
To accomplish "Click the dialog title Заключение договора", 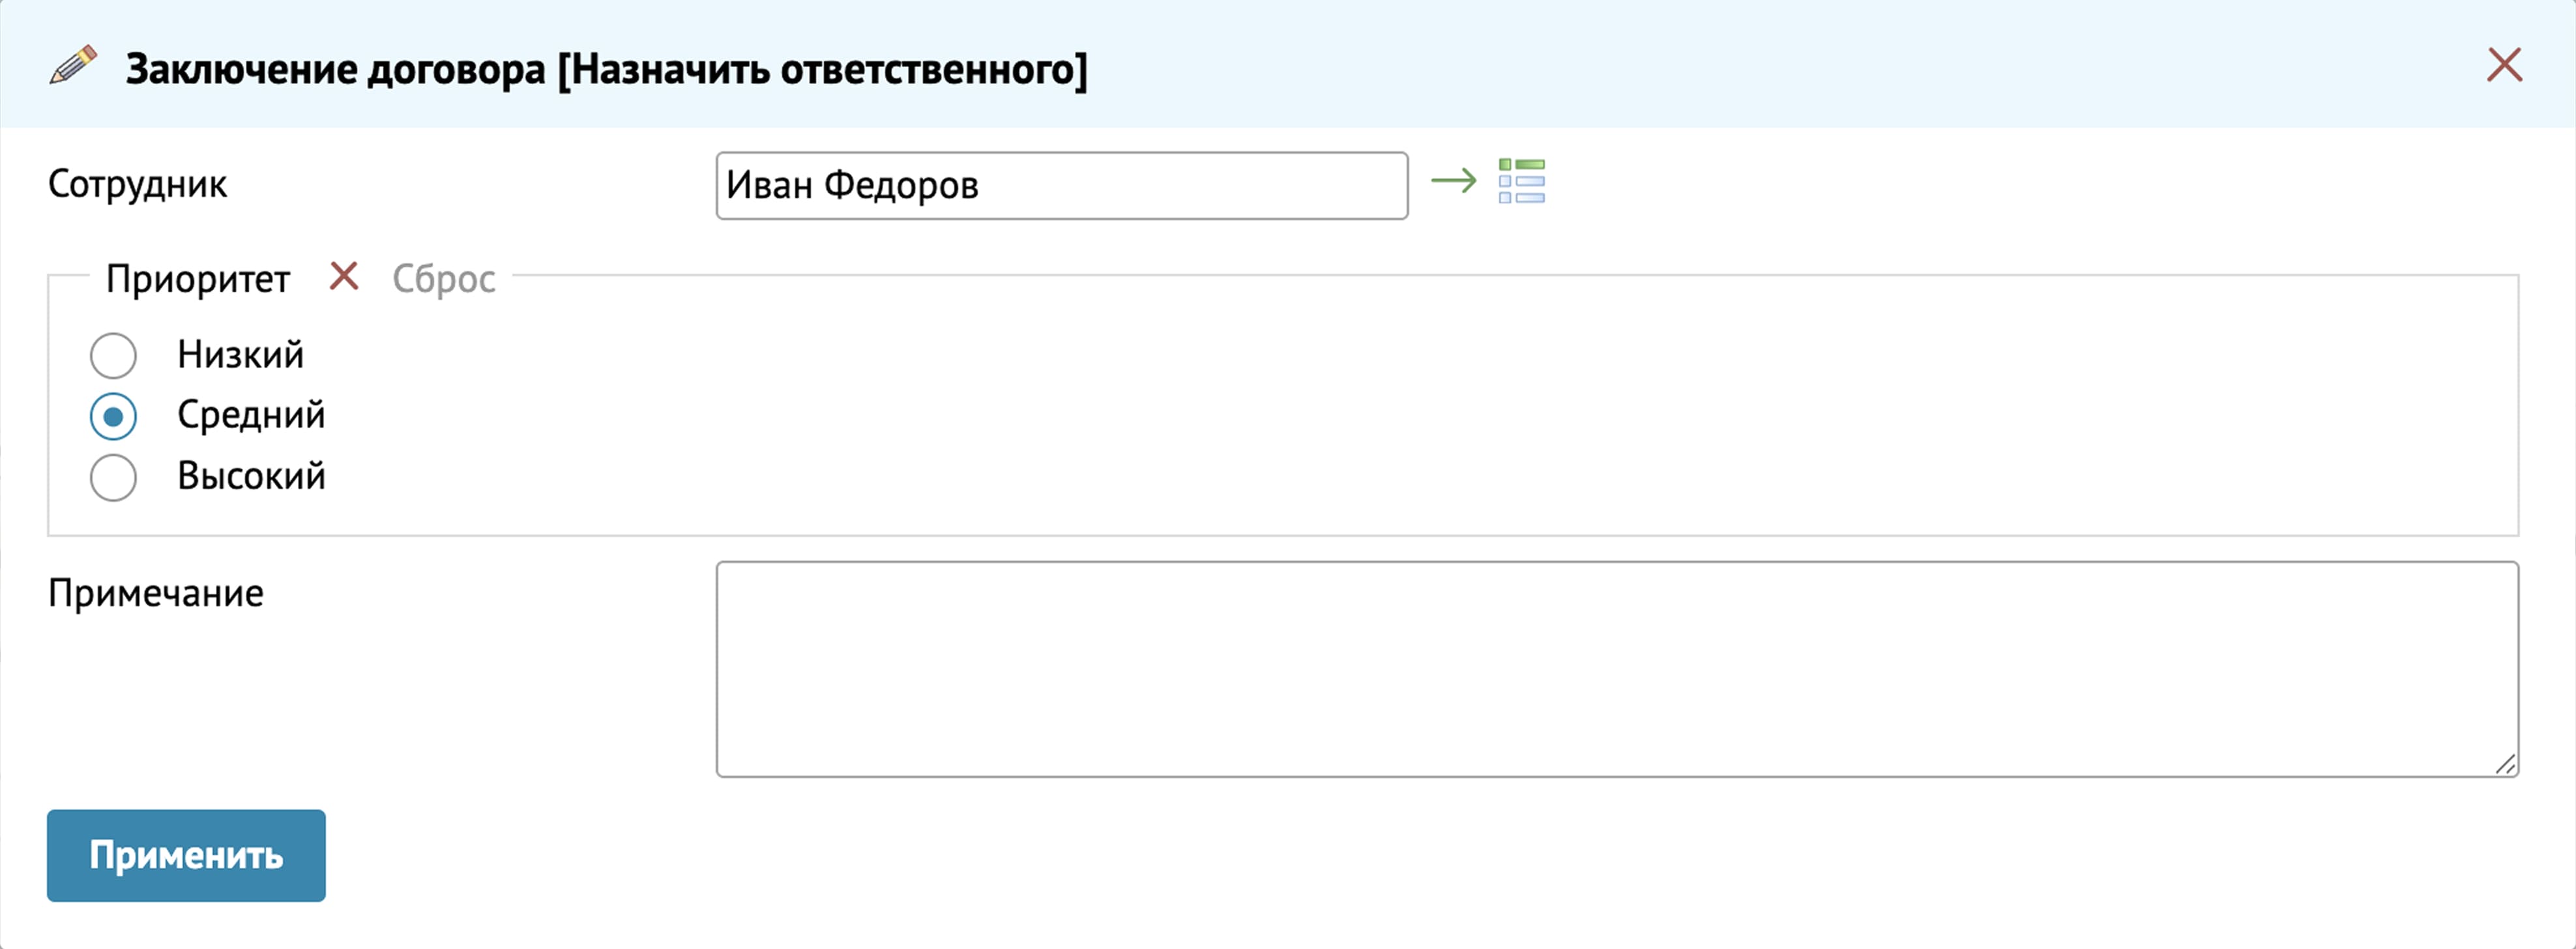I will [606, 69].
